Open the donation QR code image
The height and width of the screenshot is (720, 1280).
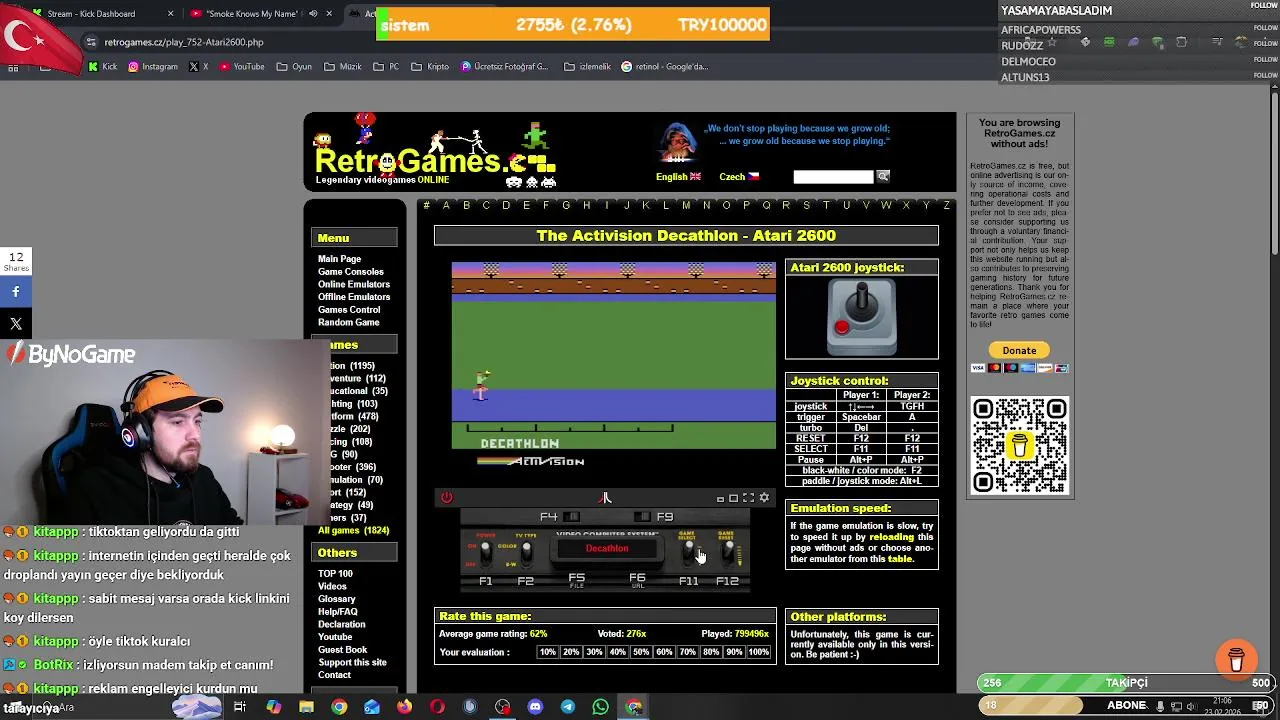point(1019,445)
